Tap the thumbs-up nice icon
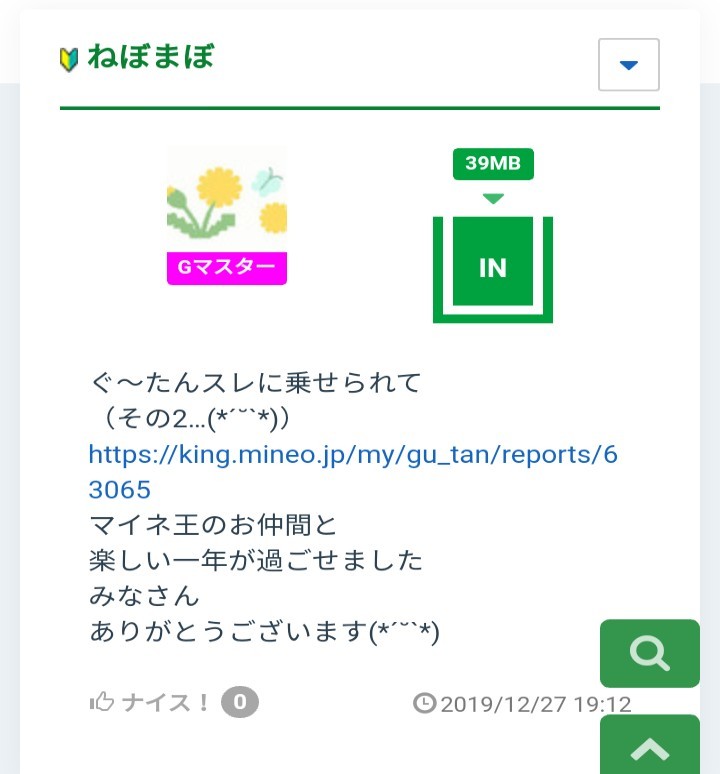 (x=102, y=702)
